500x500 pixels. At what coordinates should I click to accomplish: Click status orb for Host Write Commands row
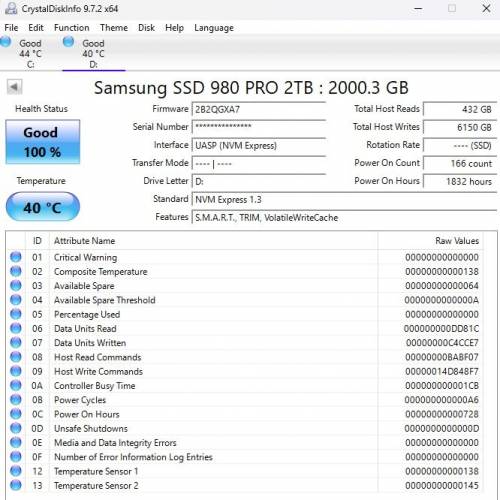tap(16, 371)
